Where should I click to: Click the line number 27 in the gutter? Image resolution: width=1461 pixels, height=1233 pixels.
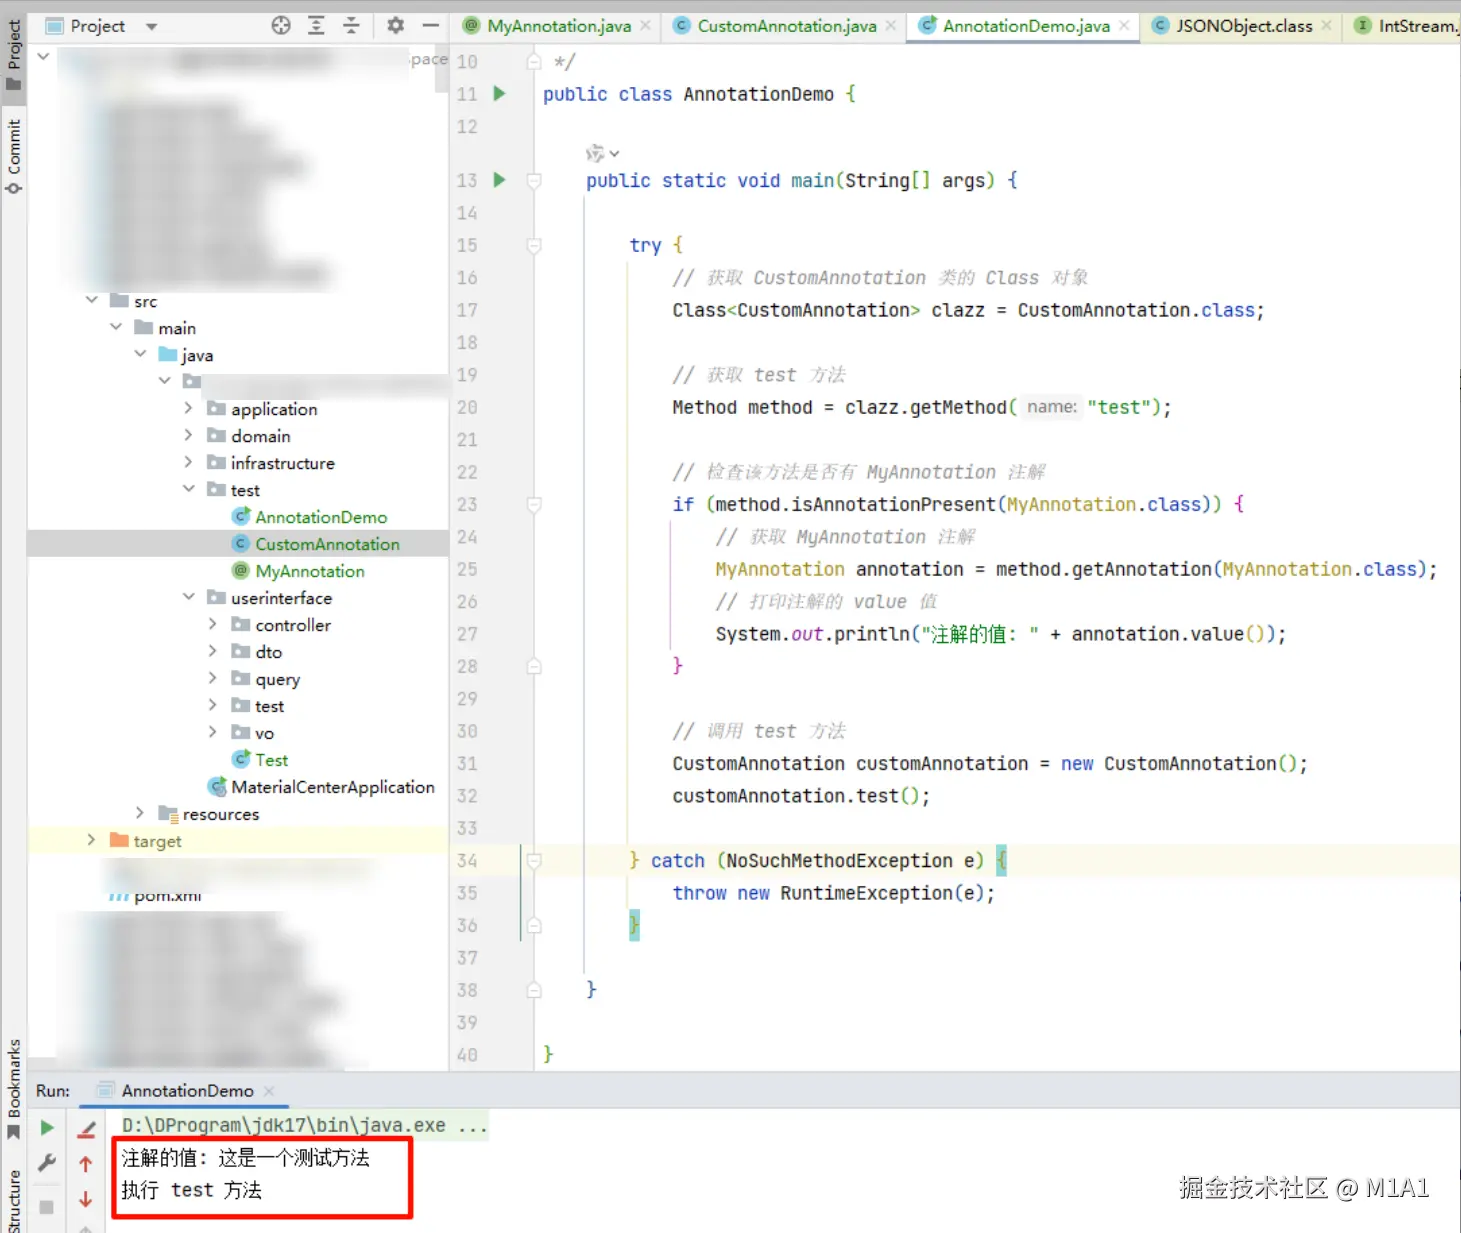tap(467, 634)
